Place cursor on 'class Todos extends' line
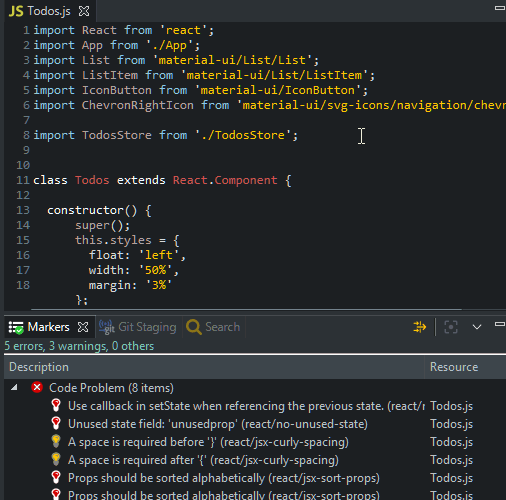 pos(162,180)
